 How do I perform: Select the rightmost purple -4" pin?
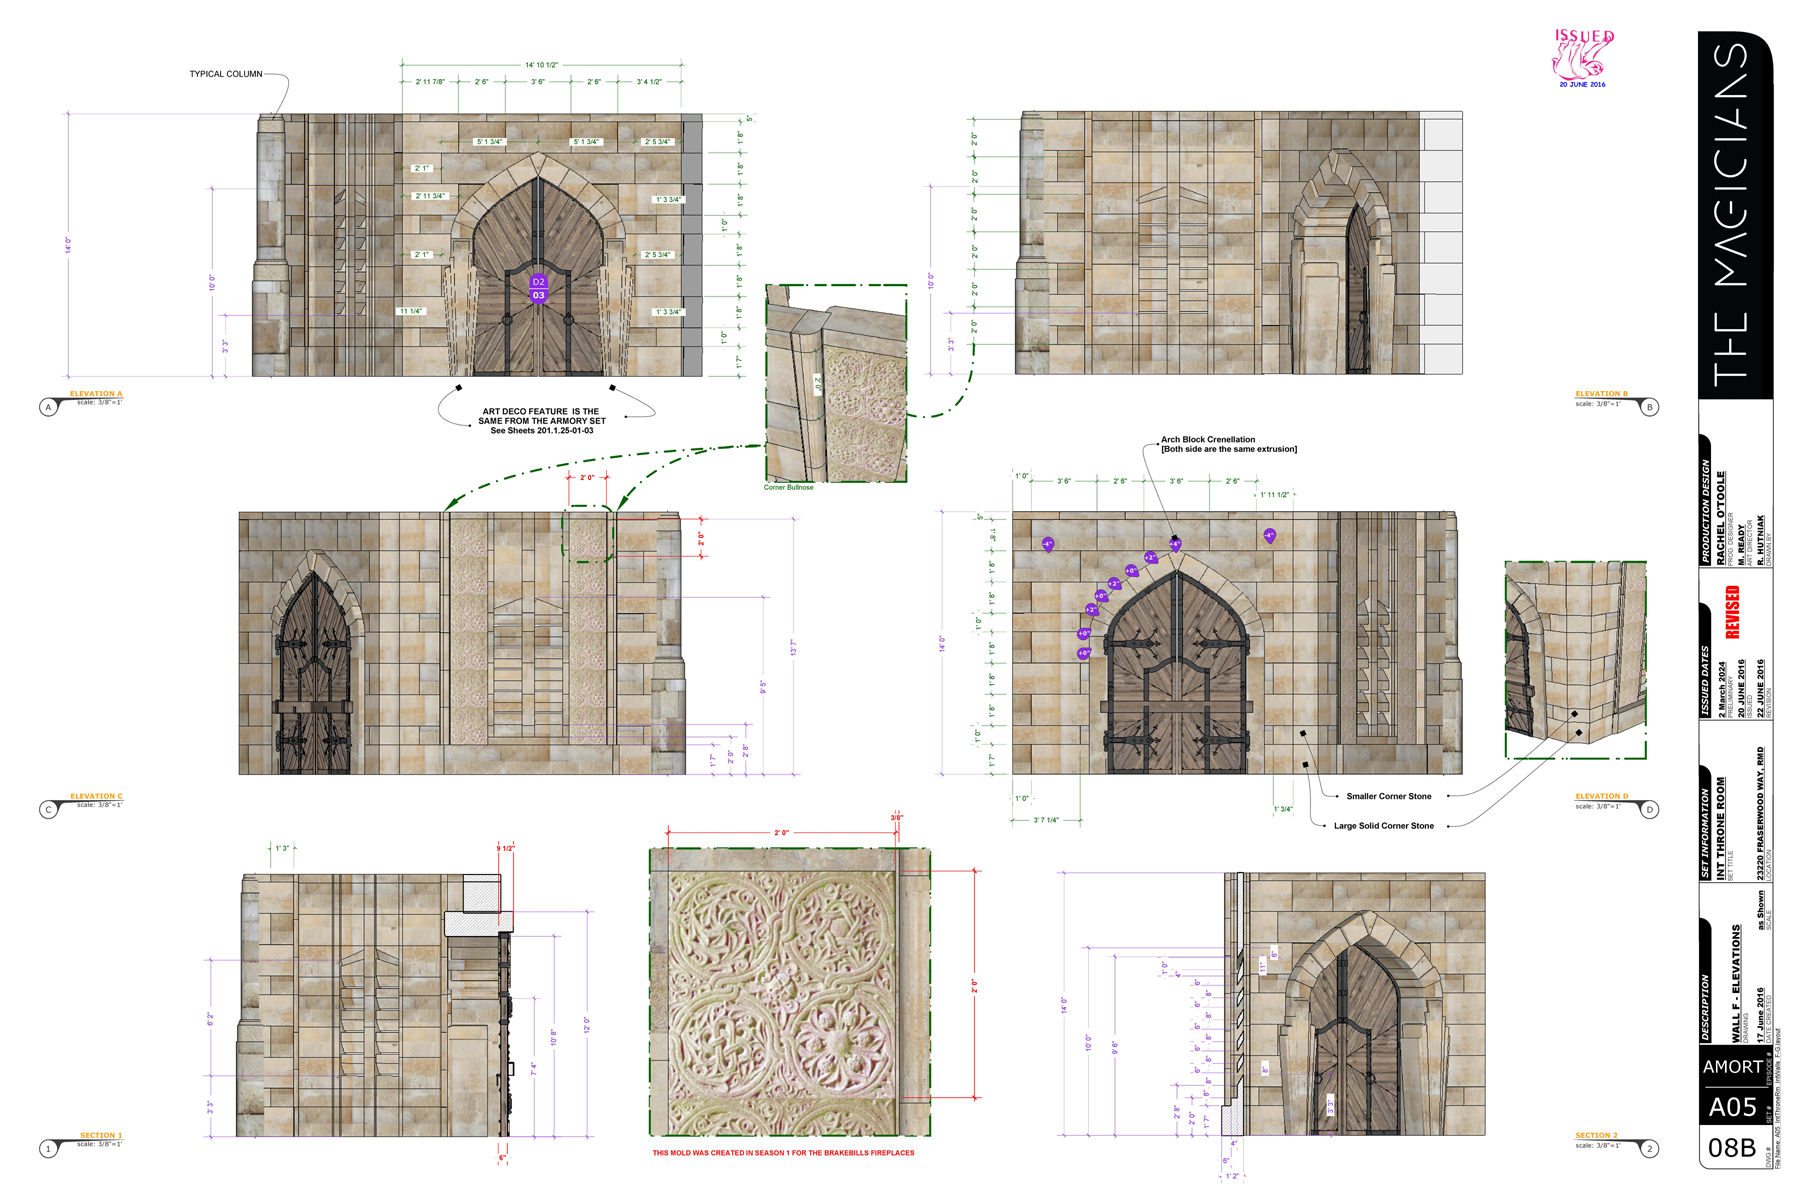(1269, 536)
